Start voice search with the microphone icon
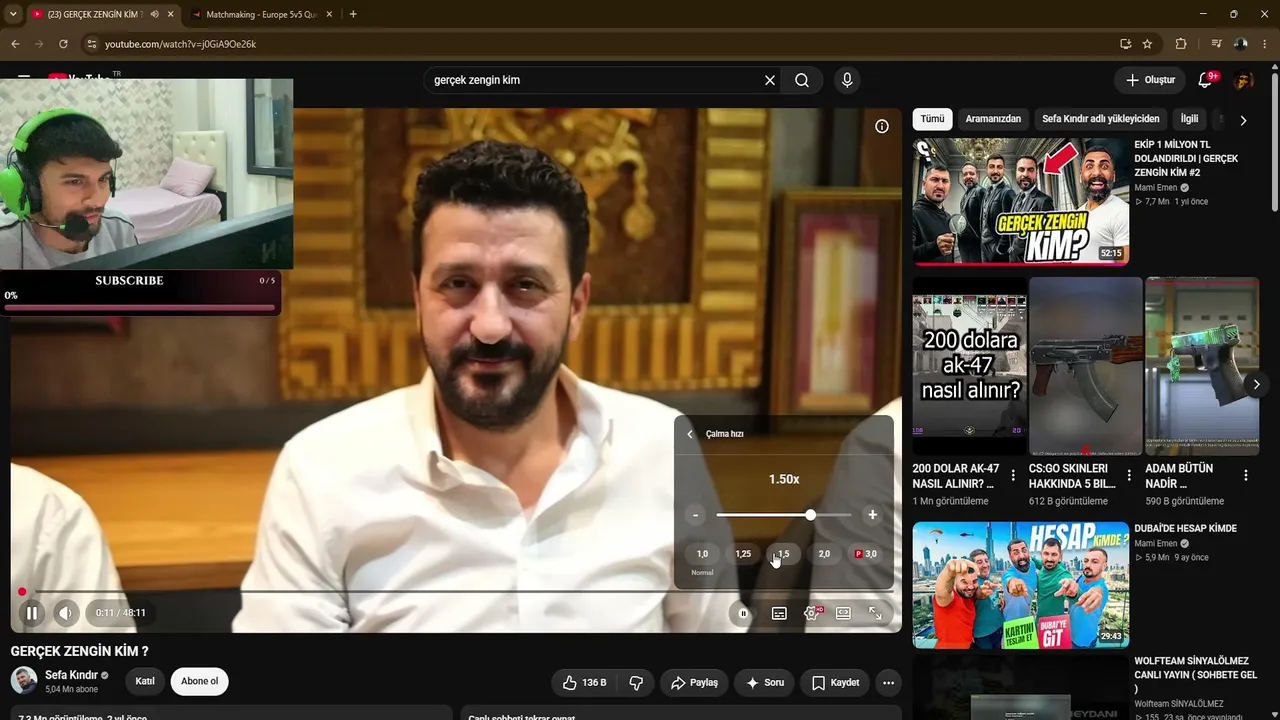1280x720 pixels. pyautogui.click(x=847, y=80)
